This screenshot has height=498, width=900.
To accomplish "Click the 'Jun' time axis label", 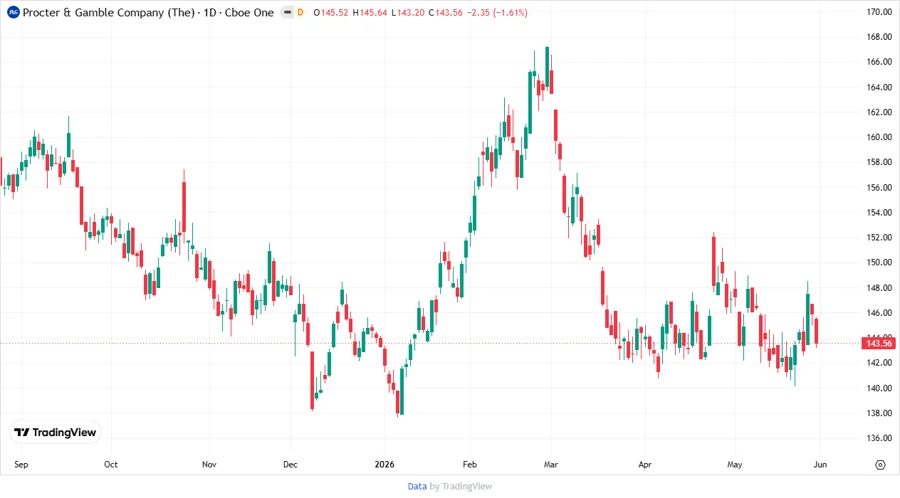I will 820,464.
